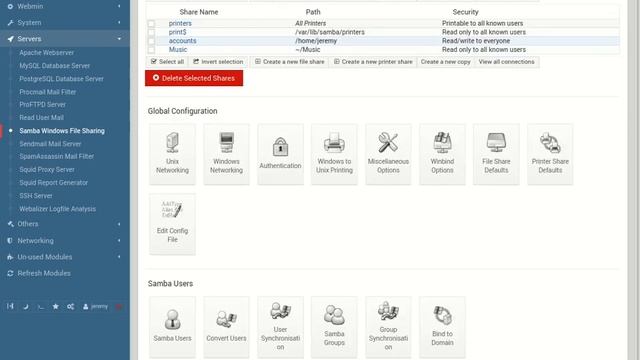Expand the System sidebar section
This screenshot has width=640, height=360.
65,22
